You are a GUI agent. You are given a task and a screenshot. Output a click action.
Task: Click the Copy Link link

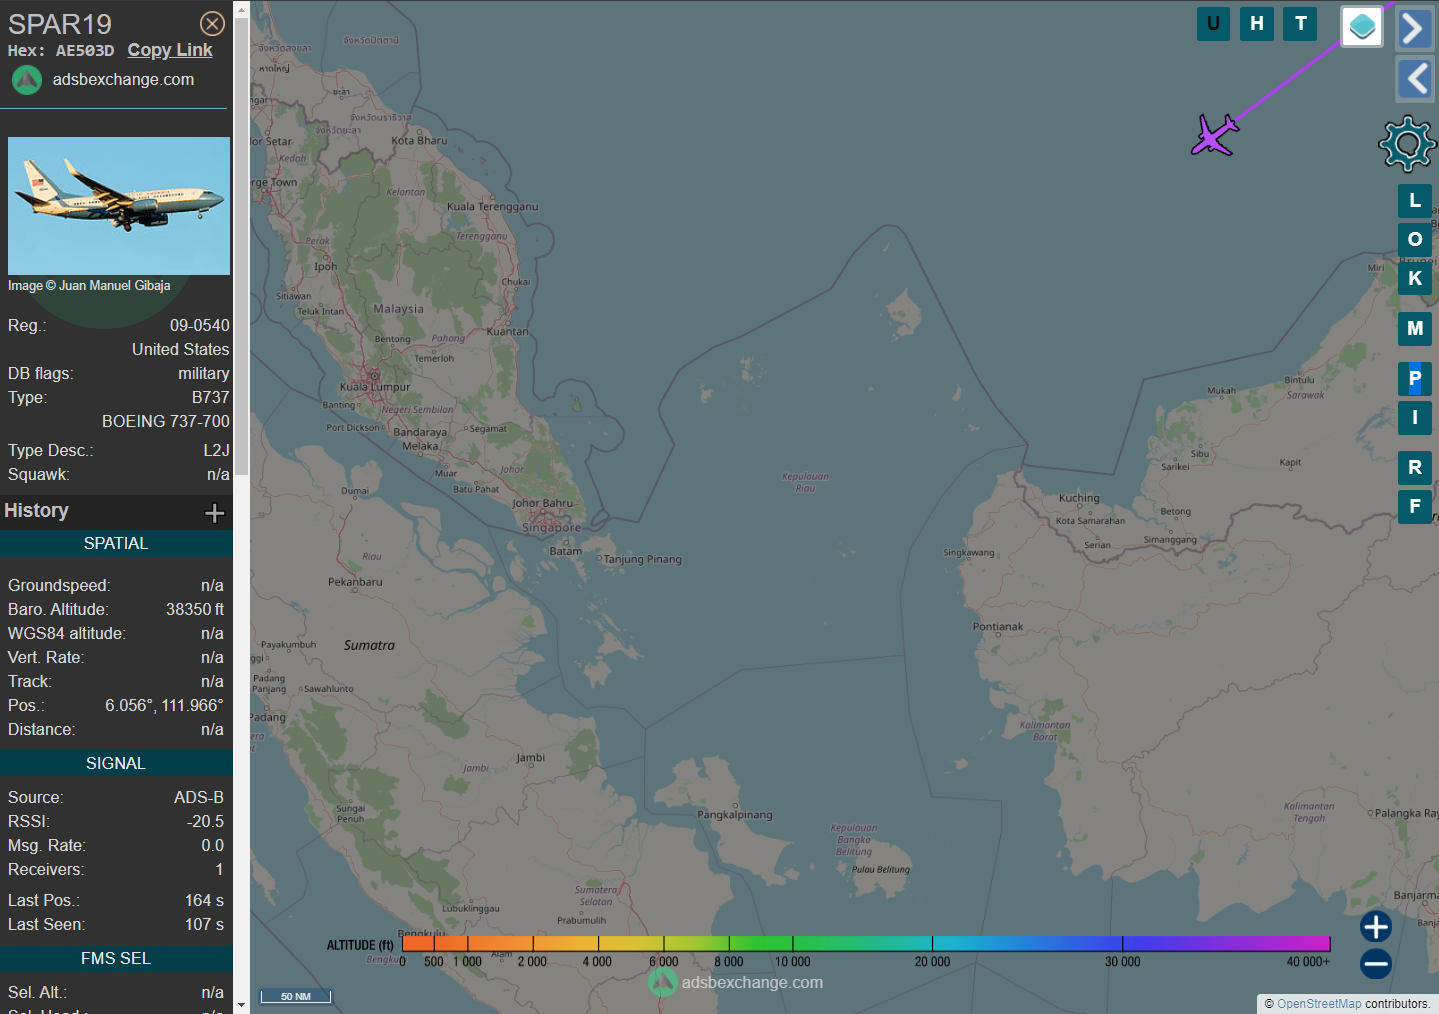[x=170, y=50]
